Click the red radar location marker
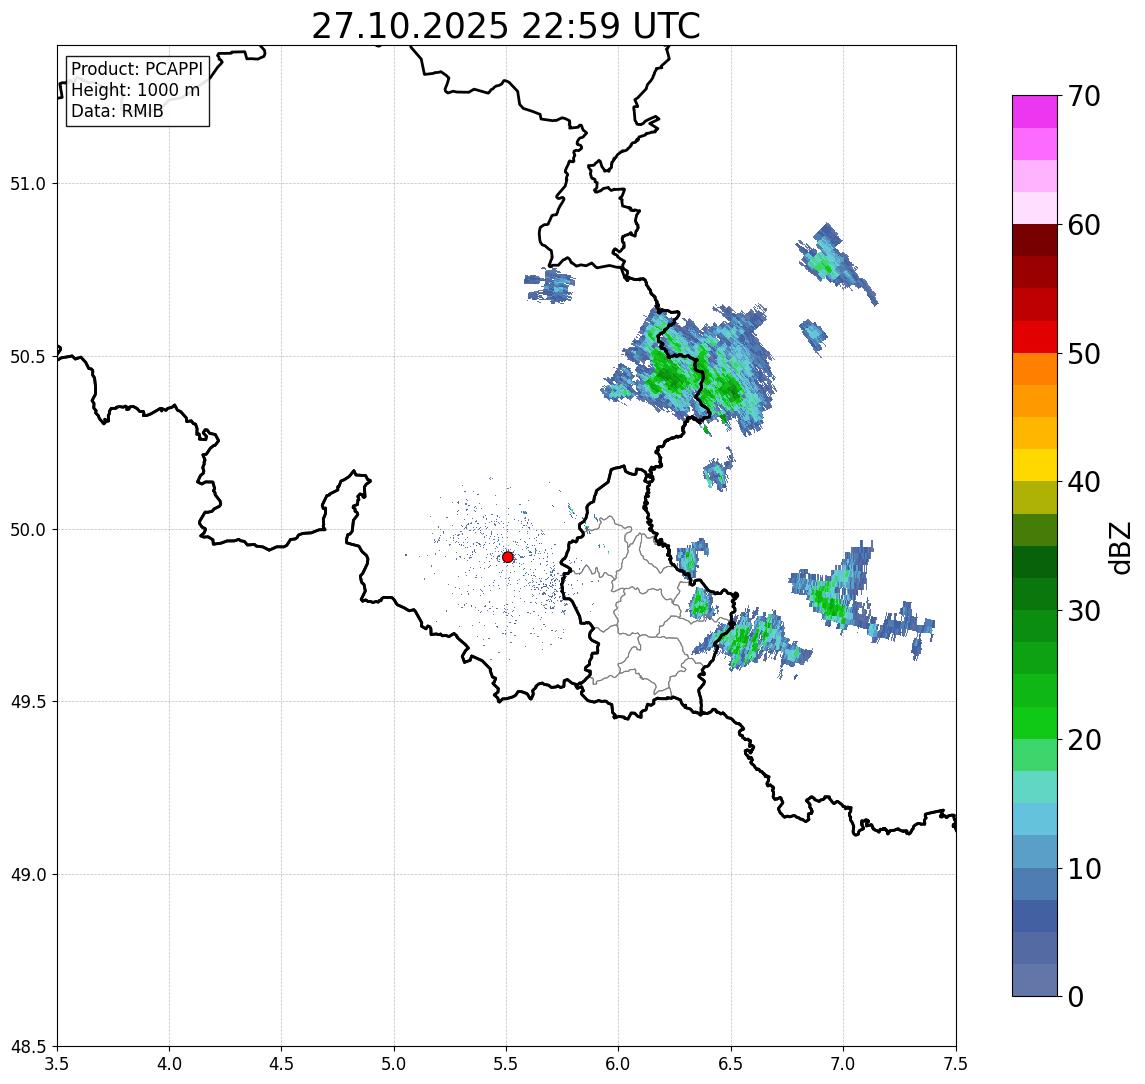The image size is (1145, 1084). point(508,557)
